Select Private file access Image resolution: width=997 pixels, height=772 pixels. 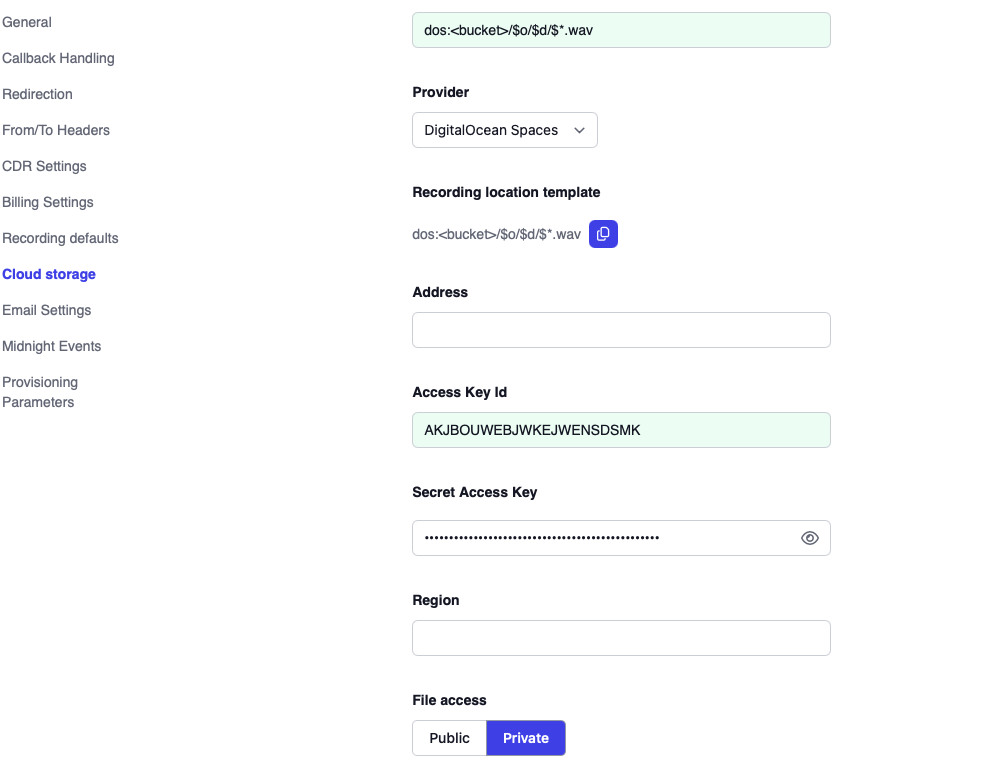coord(526,738)
